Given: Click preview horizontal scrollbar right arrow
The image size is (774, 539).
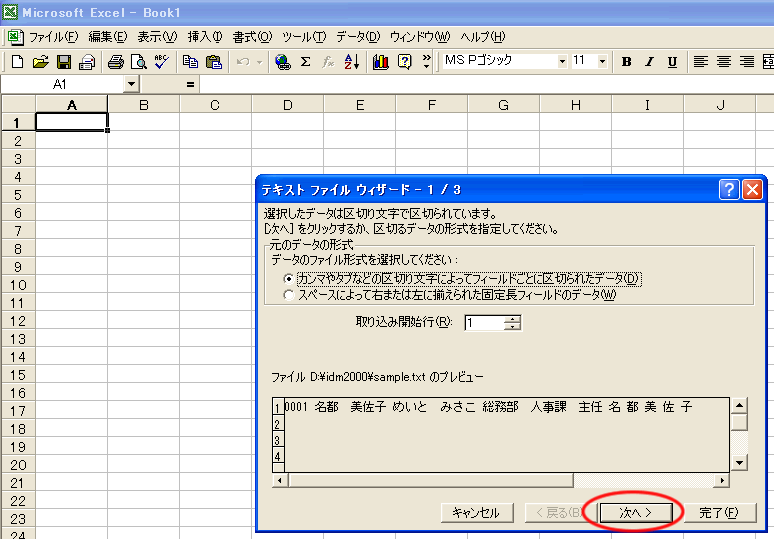Looking at the screenshot, I should pos(722,480).
